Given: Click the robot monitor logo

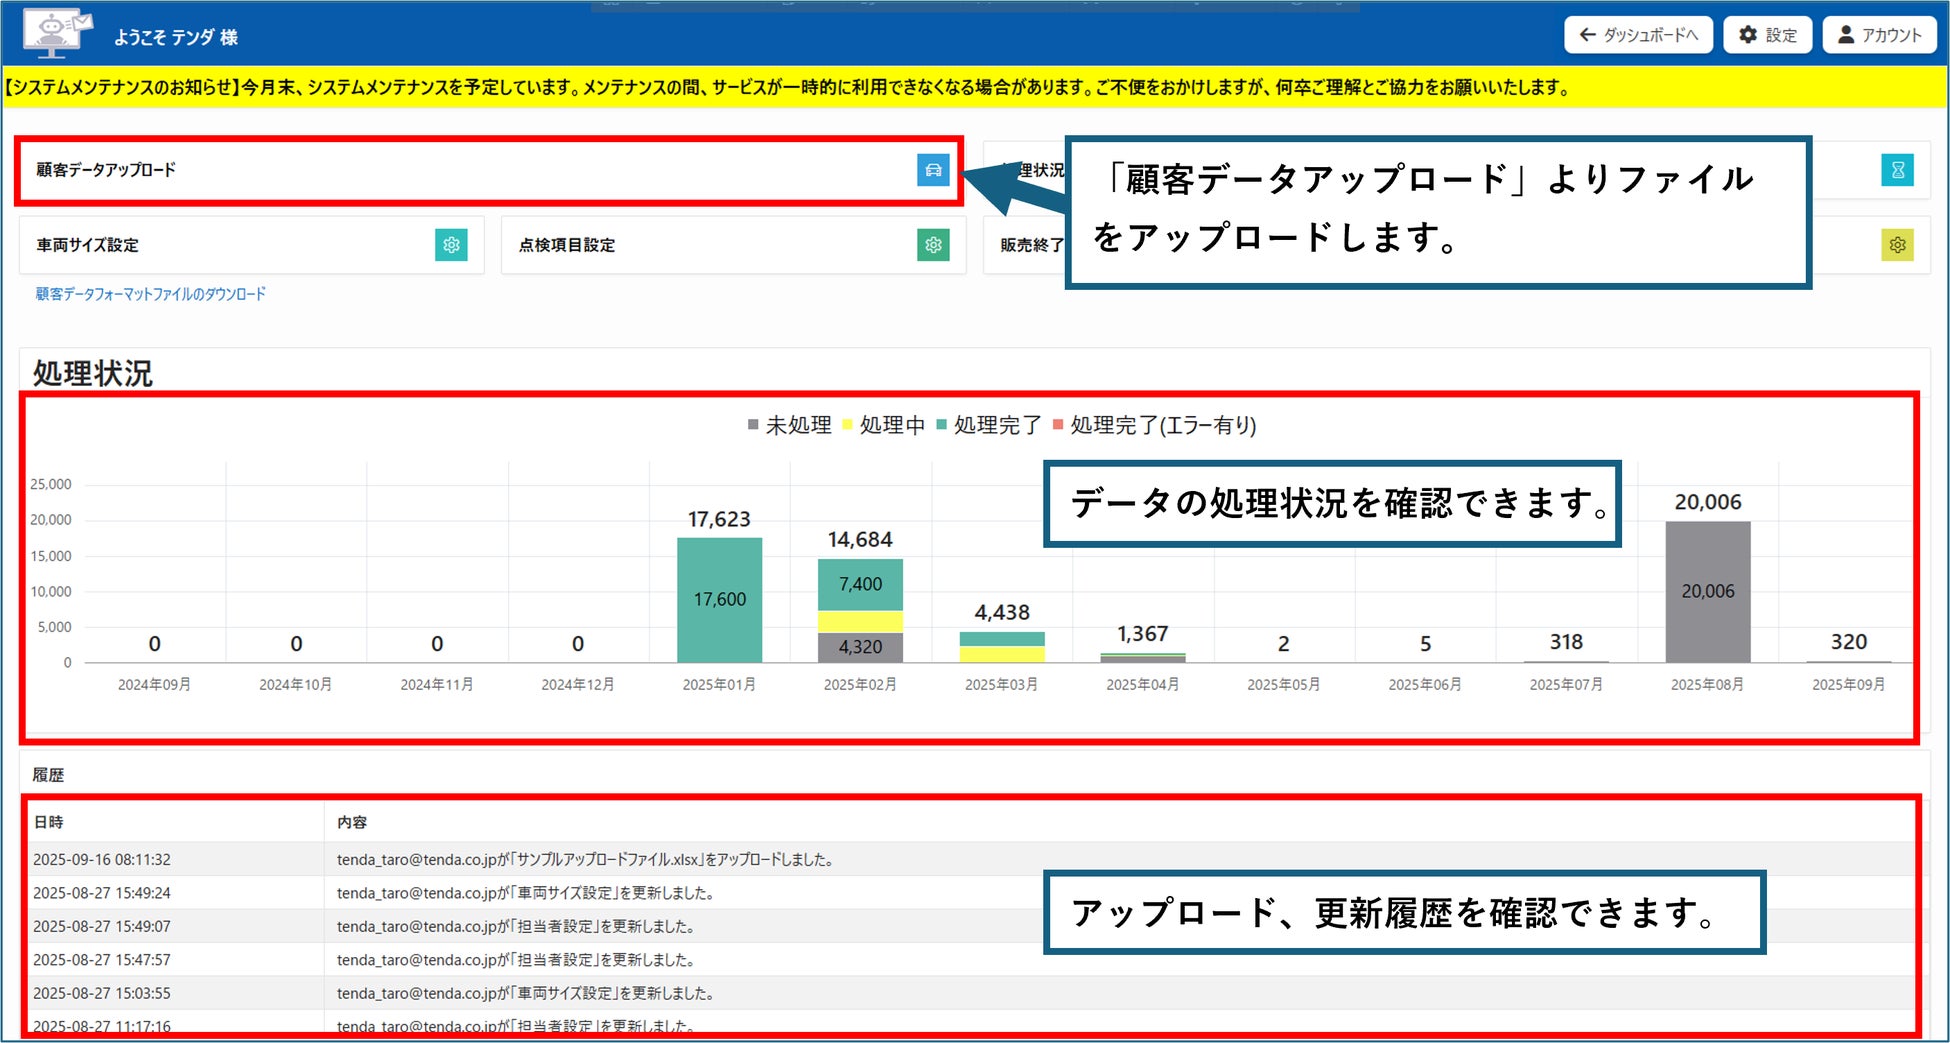Looking at the screenshot, I should (57, 34).
